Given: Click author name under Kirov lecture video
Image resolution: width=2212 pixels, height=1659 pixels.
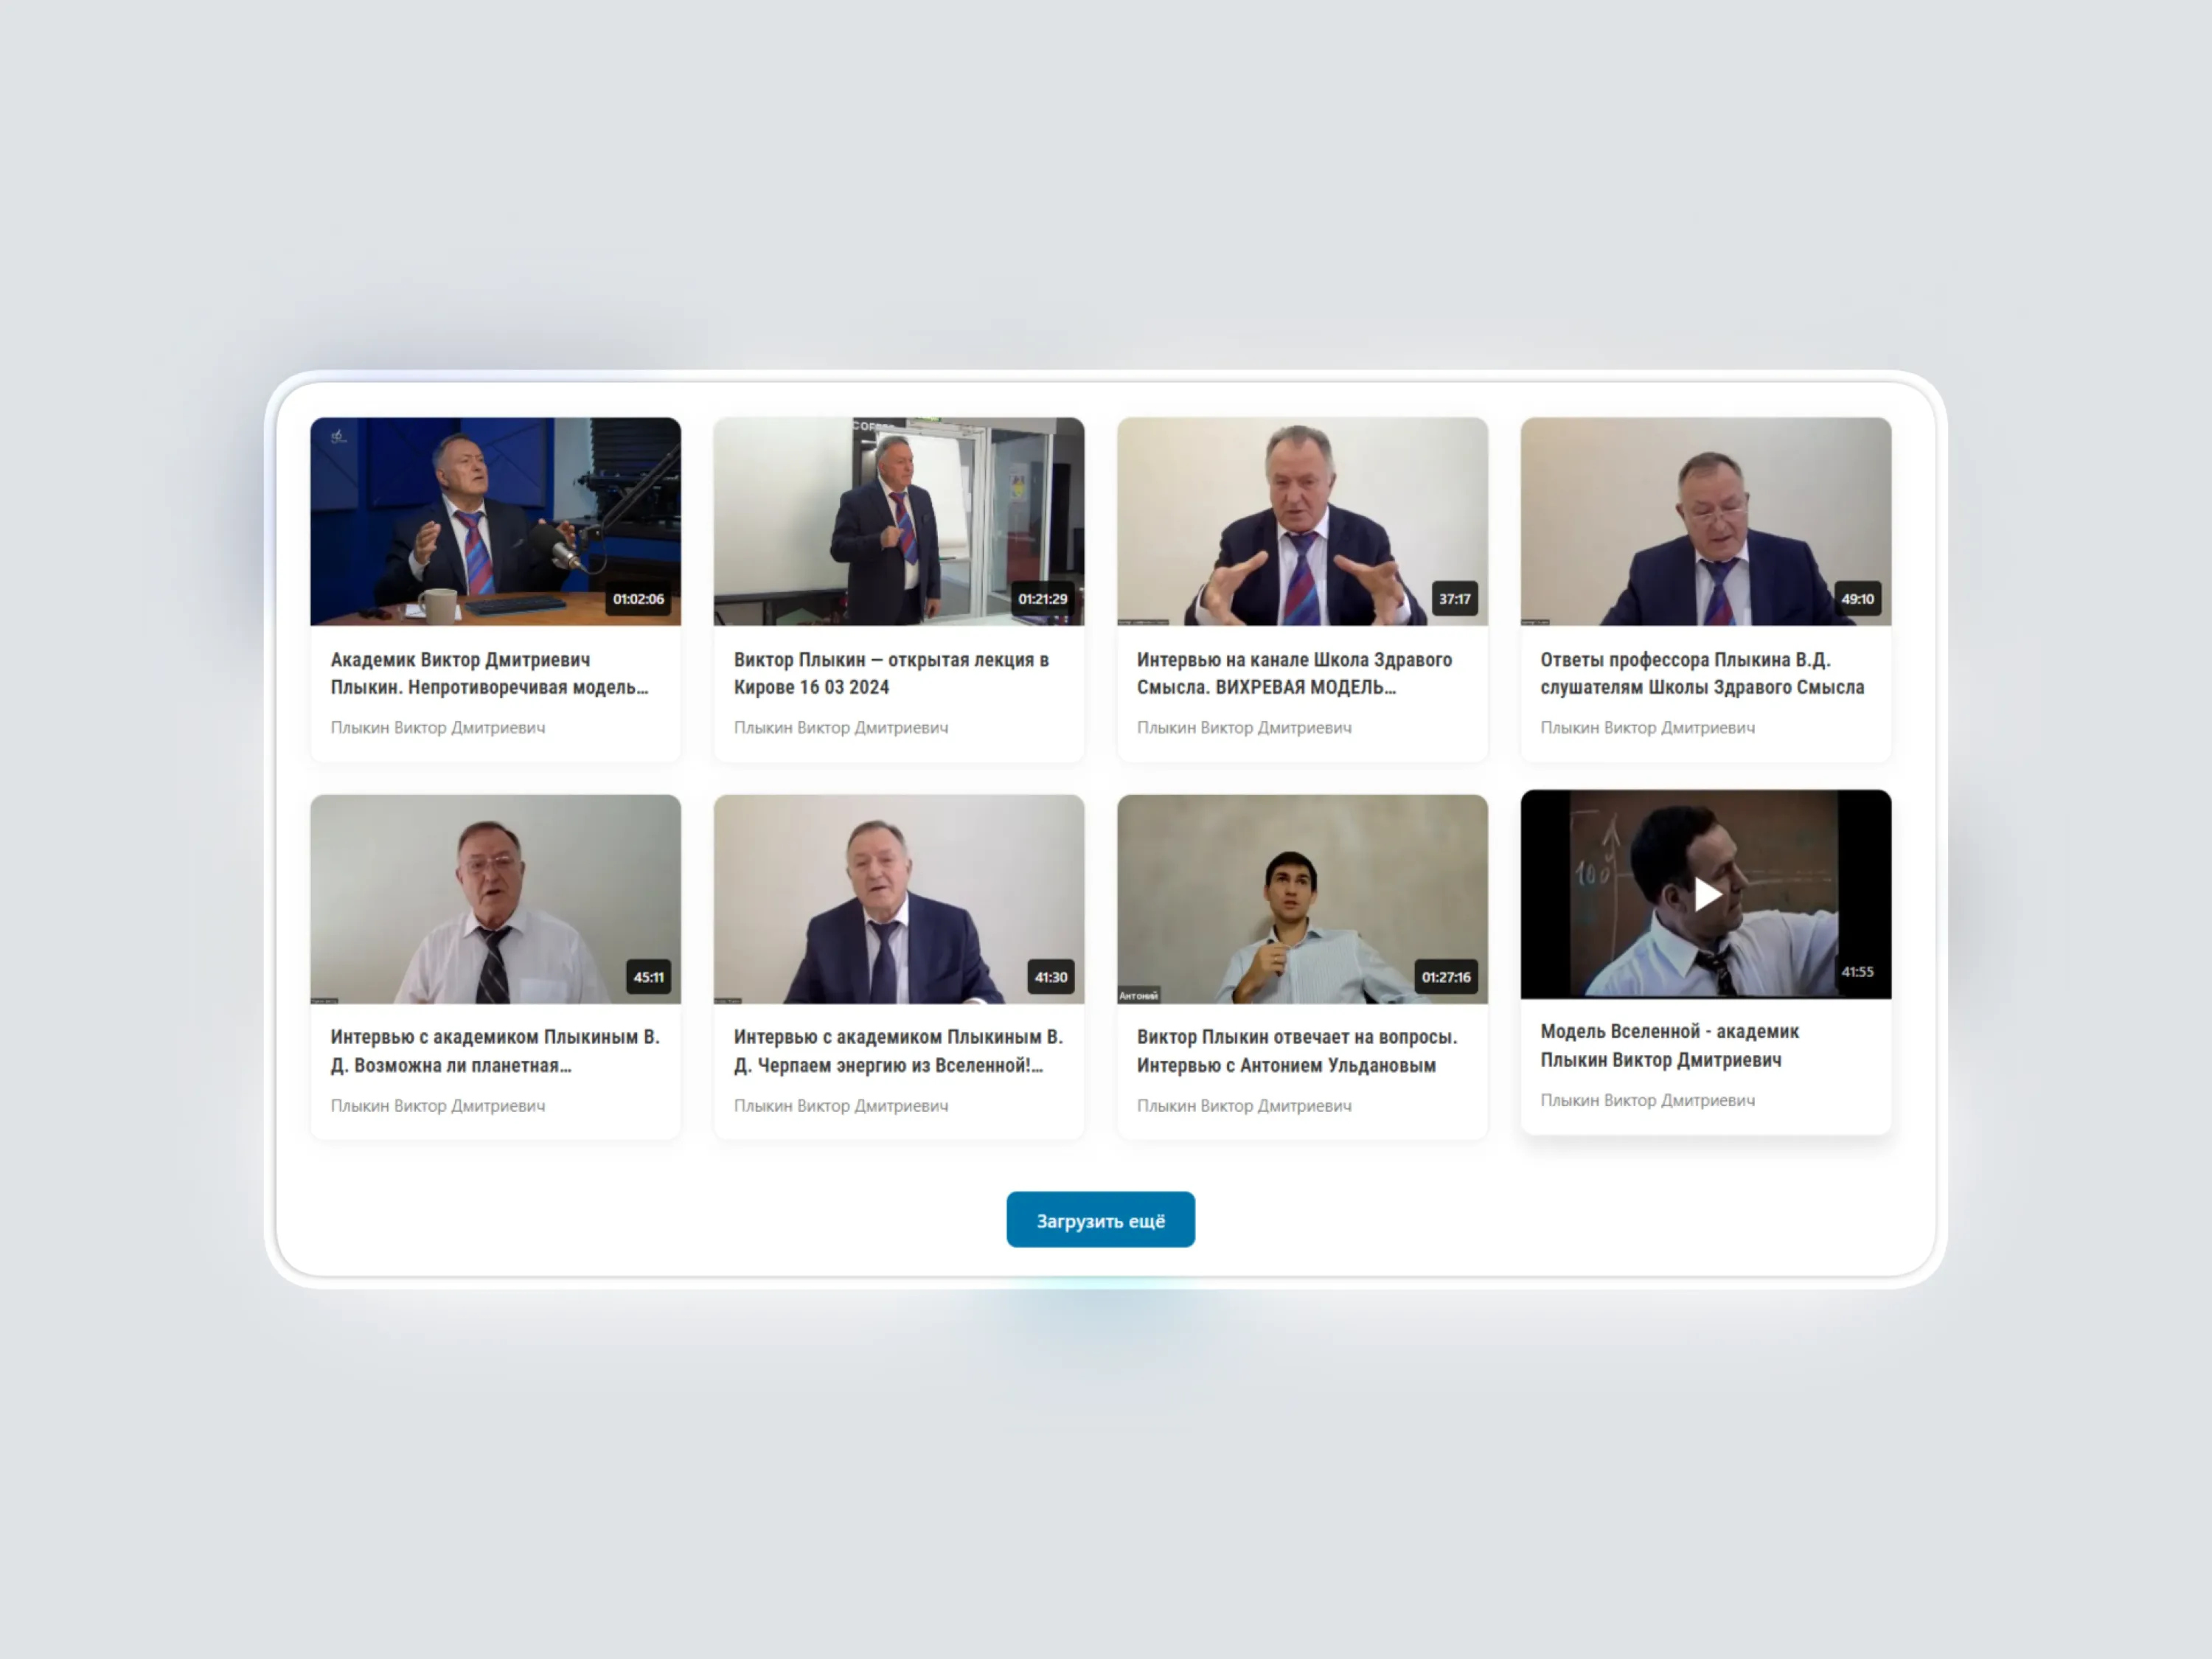Looking at the screenshot, I should (x=841, y=728).
